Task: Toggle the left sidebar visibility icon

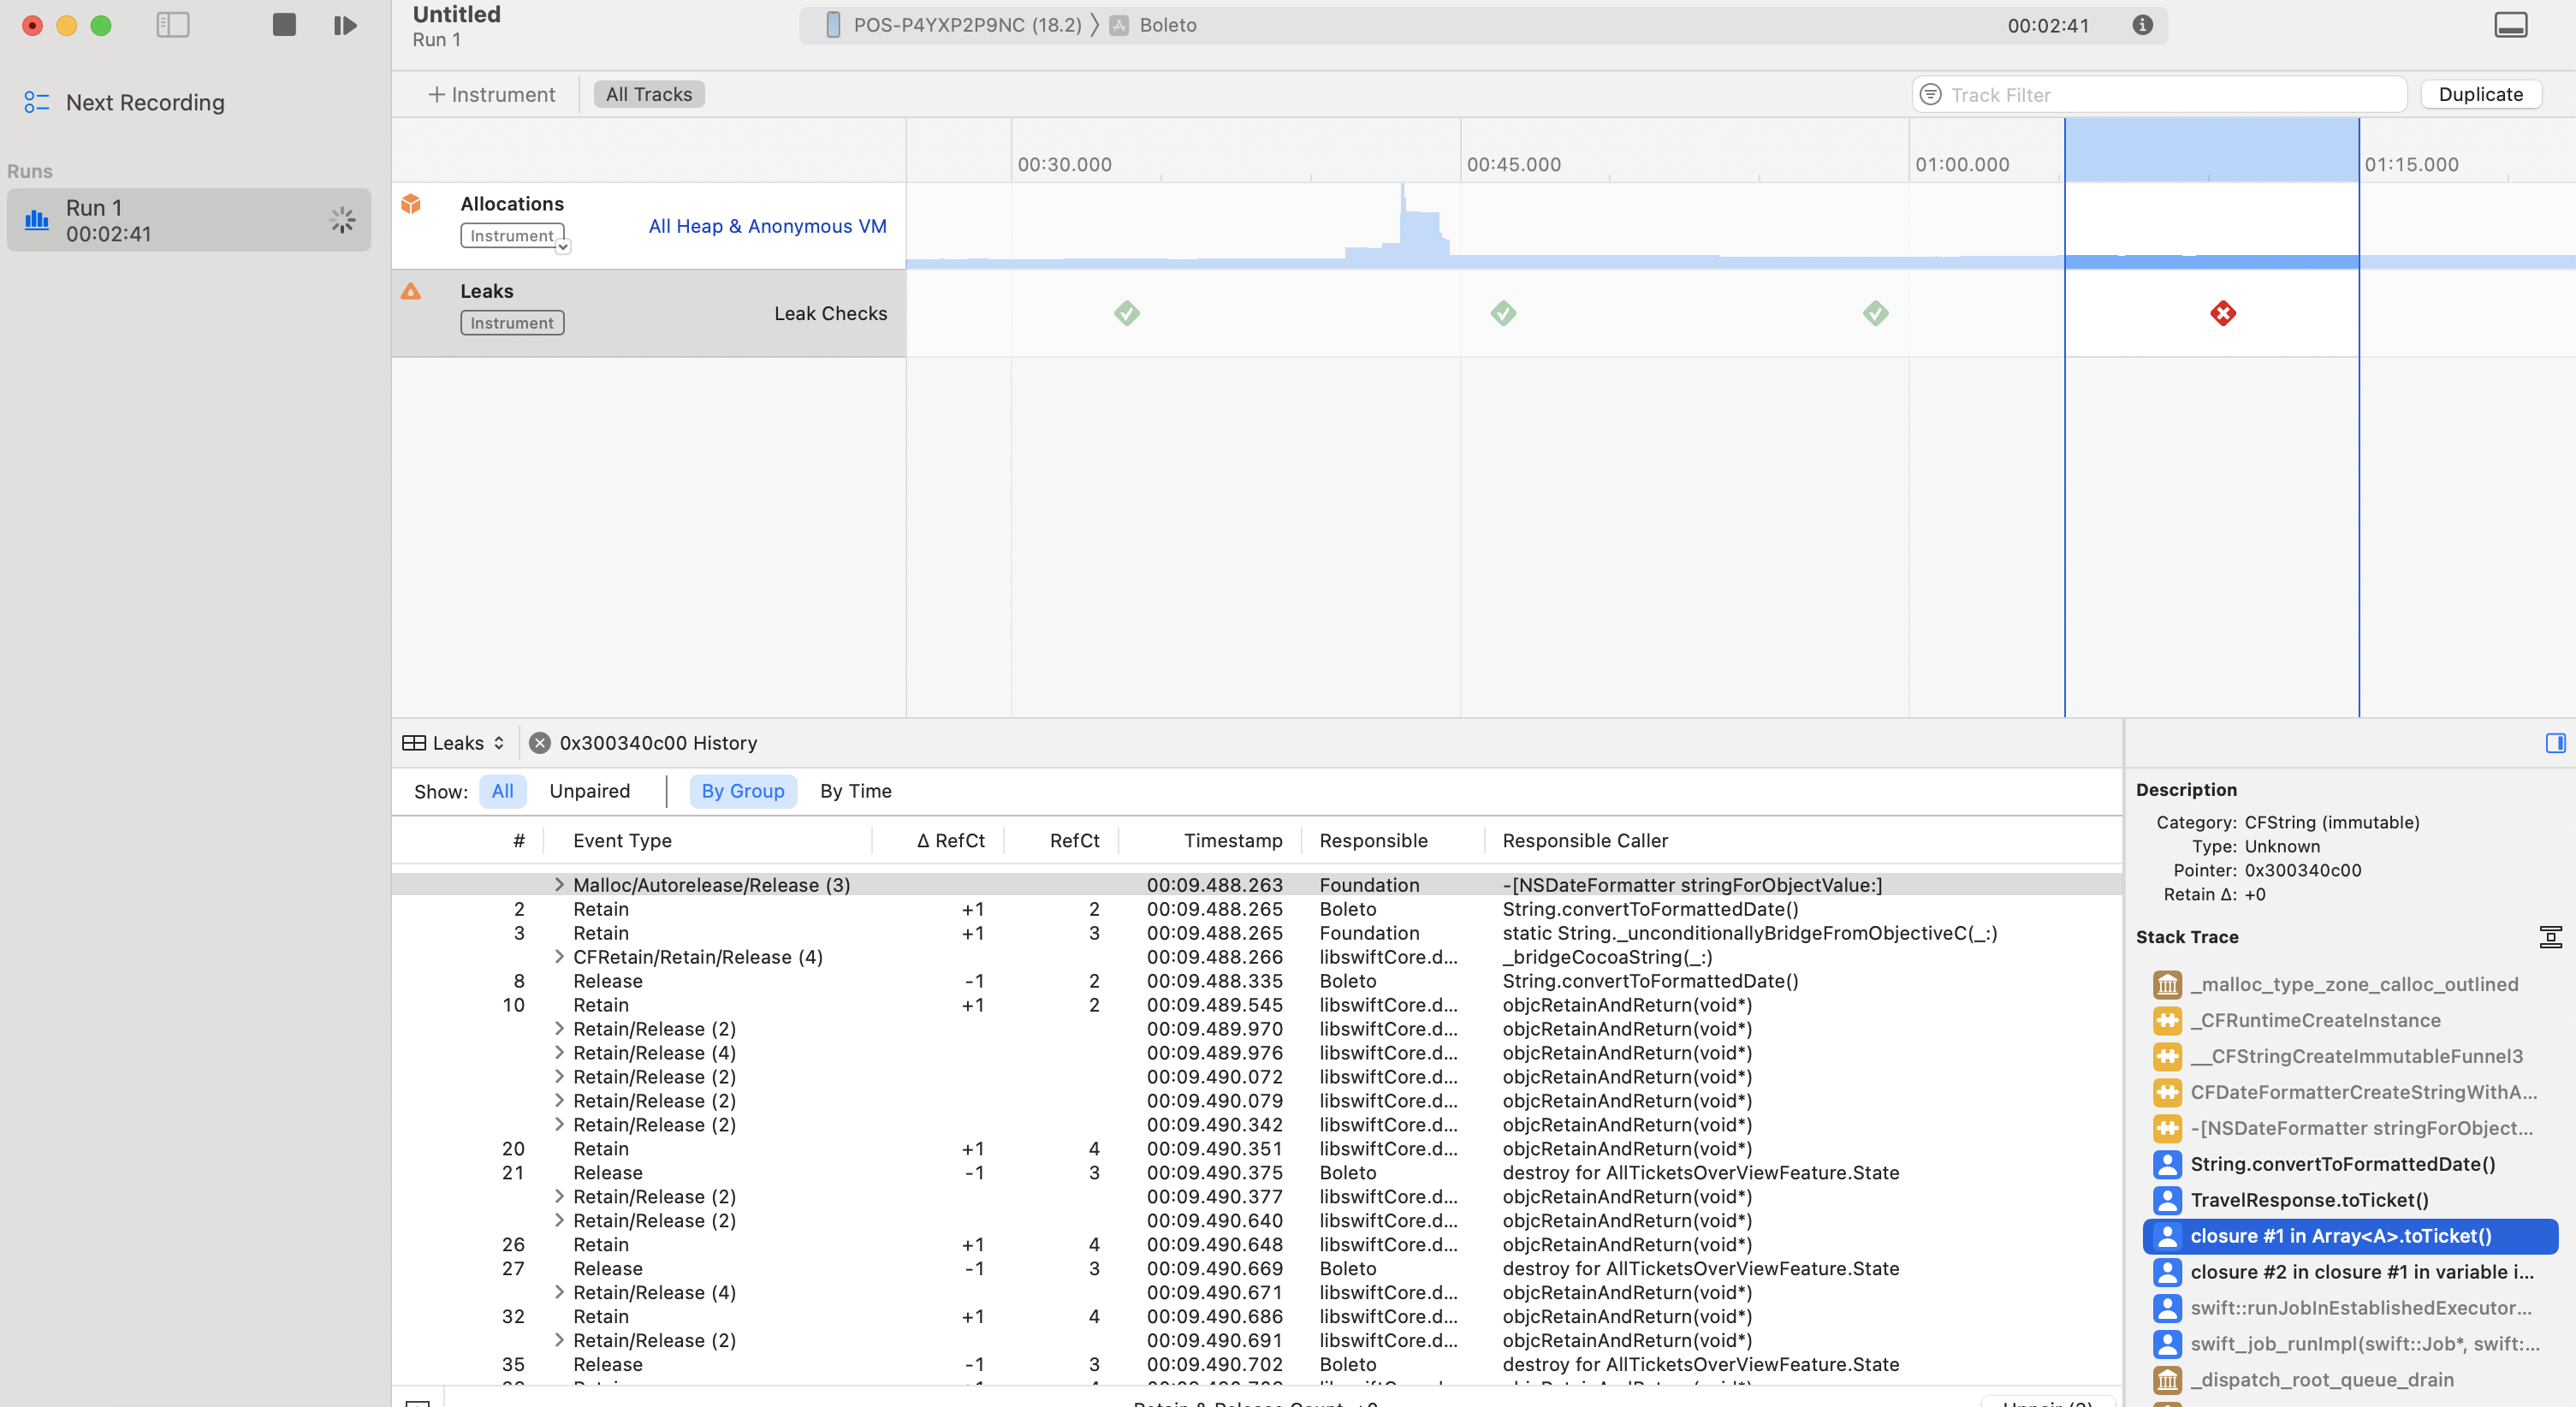Action: (173, 25)
